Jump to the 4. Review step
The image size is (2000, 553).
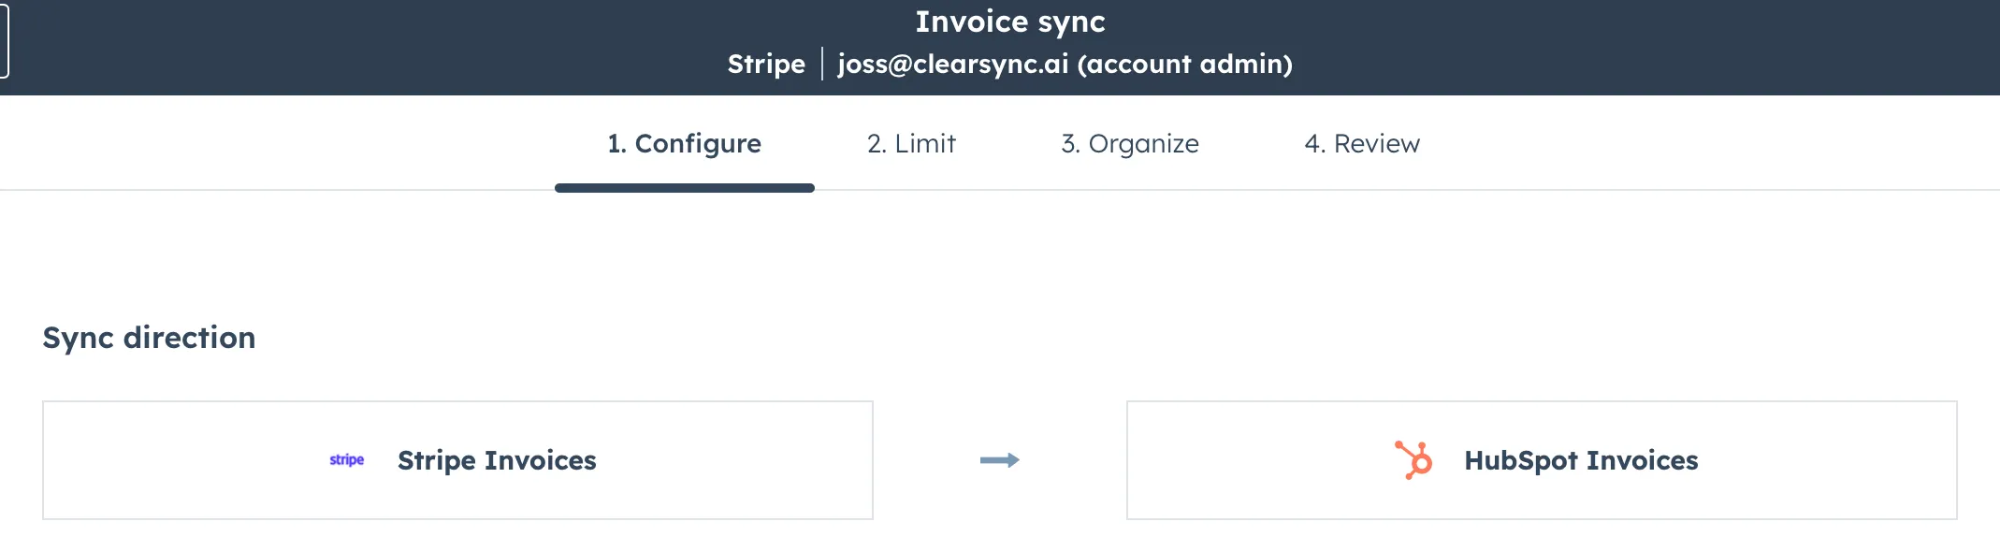pos(1361,144)
